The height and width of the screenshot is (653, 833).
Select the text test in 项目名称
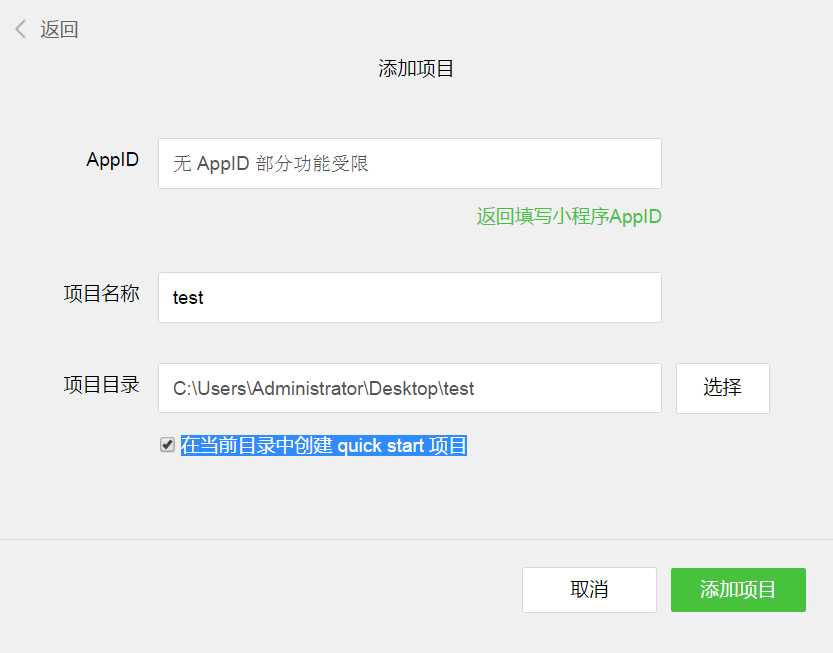187,297
